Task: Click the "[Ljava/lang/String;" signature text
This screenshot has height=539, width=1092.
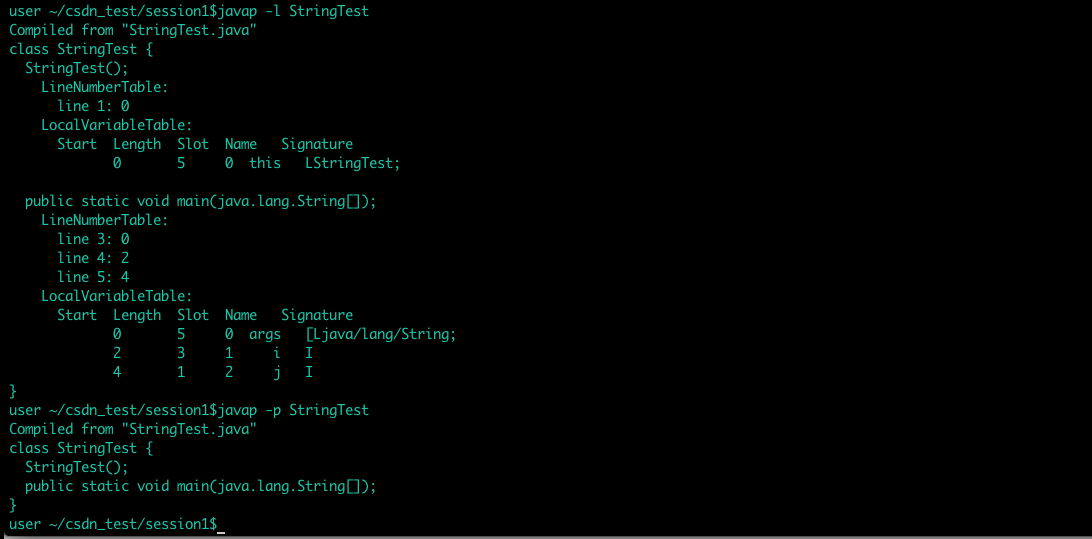Action: coord(381,334)
